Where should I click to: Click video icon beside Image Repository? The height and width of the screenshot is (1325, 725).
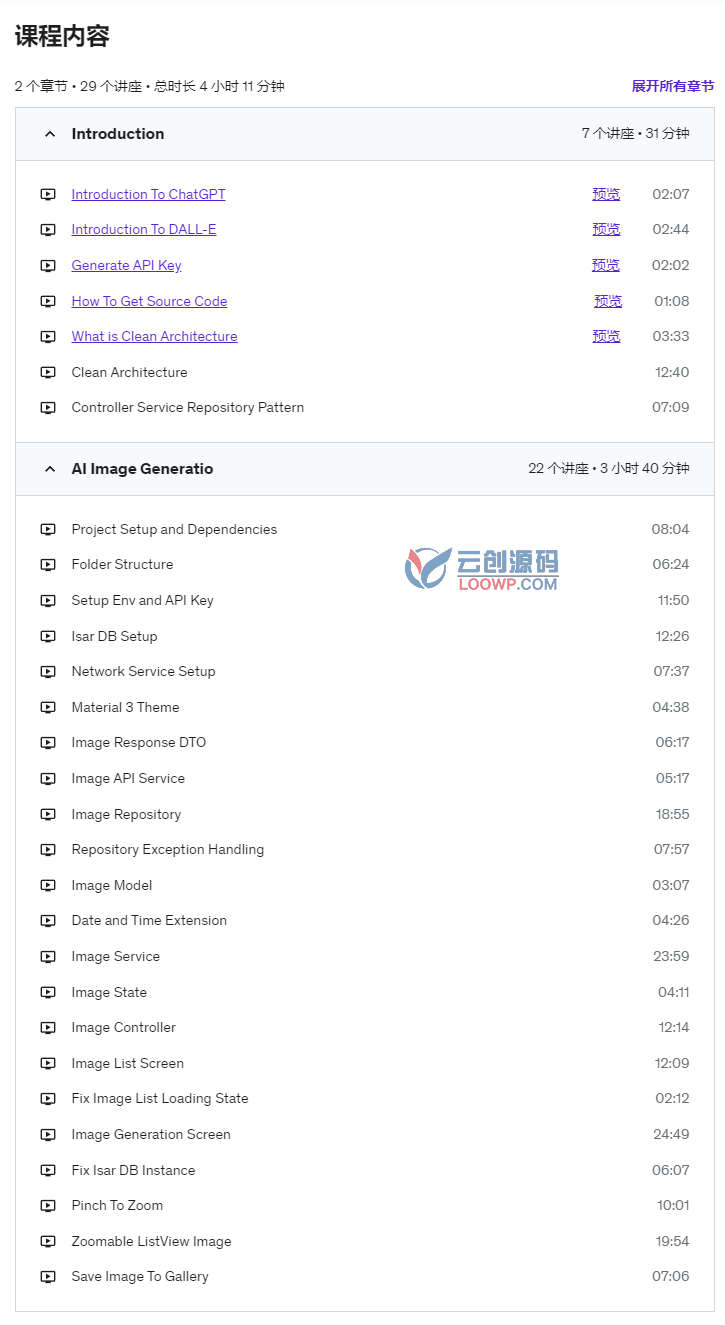point(48,815)
